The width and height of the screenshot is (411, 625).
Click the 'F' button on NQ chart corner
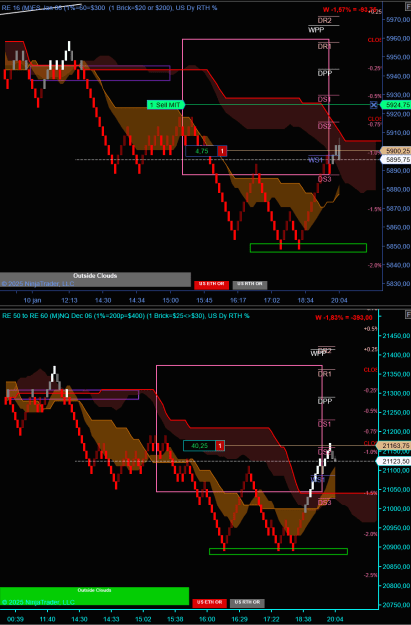coord(408,315)
